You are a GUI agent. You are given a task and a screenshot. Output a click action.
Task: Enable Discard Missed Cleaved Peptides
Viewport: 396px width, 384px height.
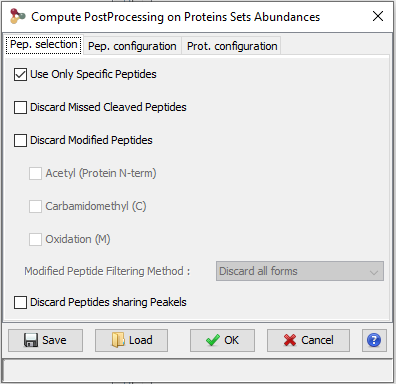pyautogui.click(x=20, y=108)
